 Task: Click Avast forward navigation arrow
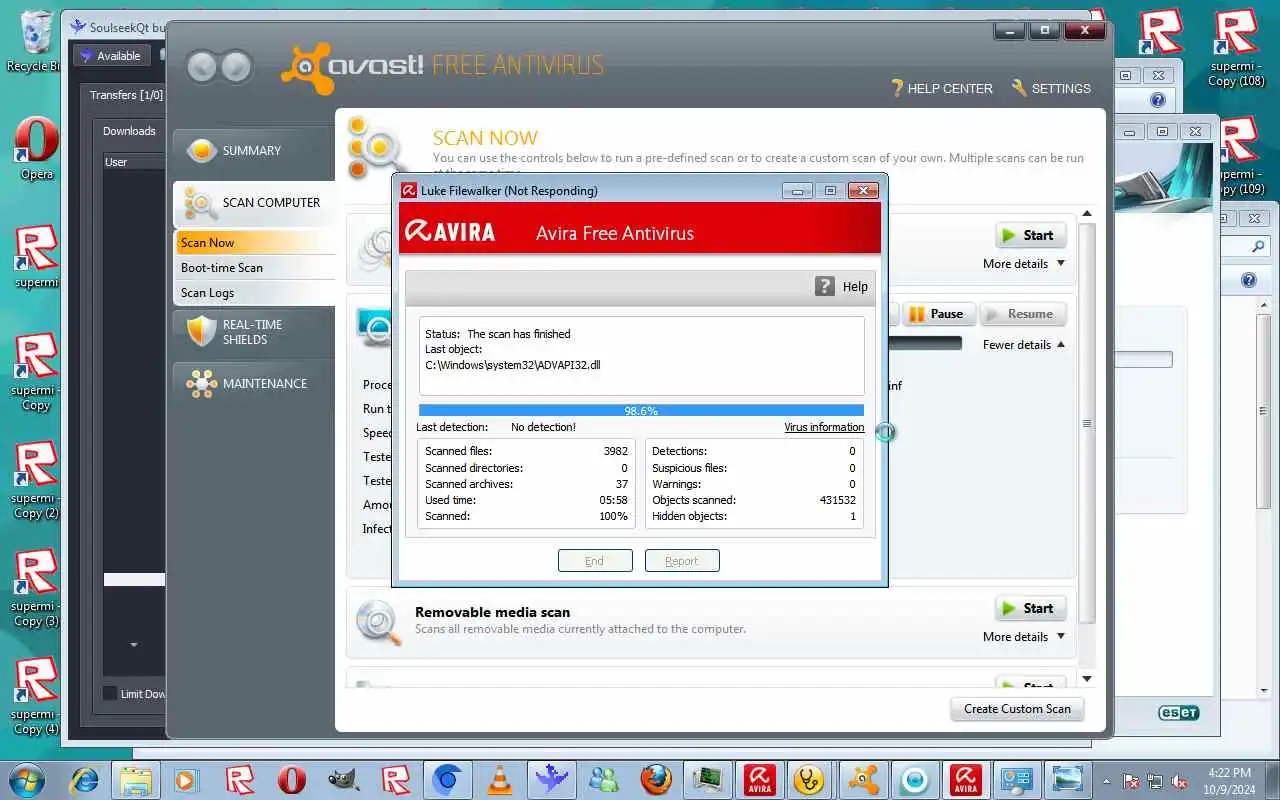tap(236, 67)
